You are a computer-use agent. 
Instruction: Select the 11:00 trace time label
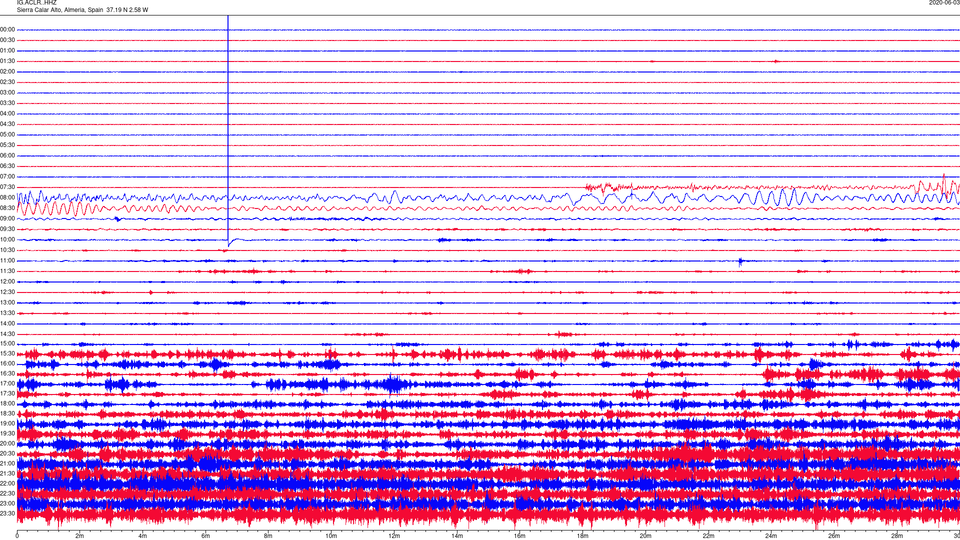click(x=7, y=260)
